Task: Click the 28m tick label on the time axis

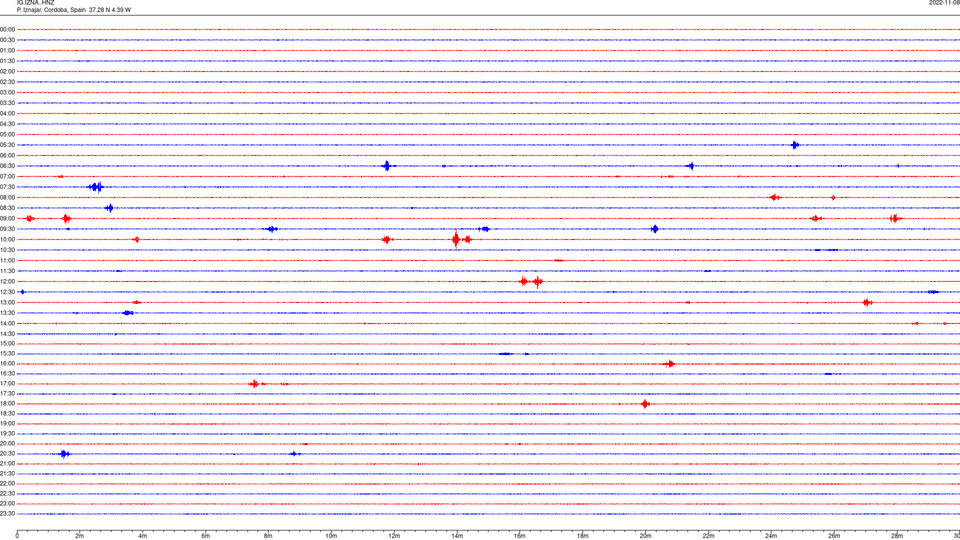Action: pos(897,536)
